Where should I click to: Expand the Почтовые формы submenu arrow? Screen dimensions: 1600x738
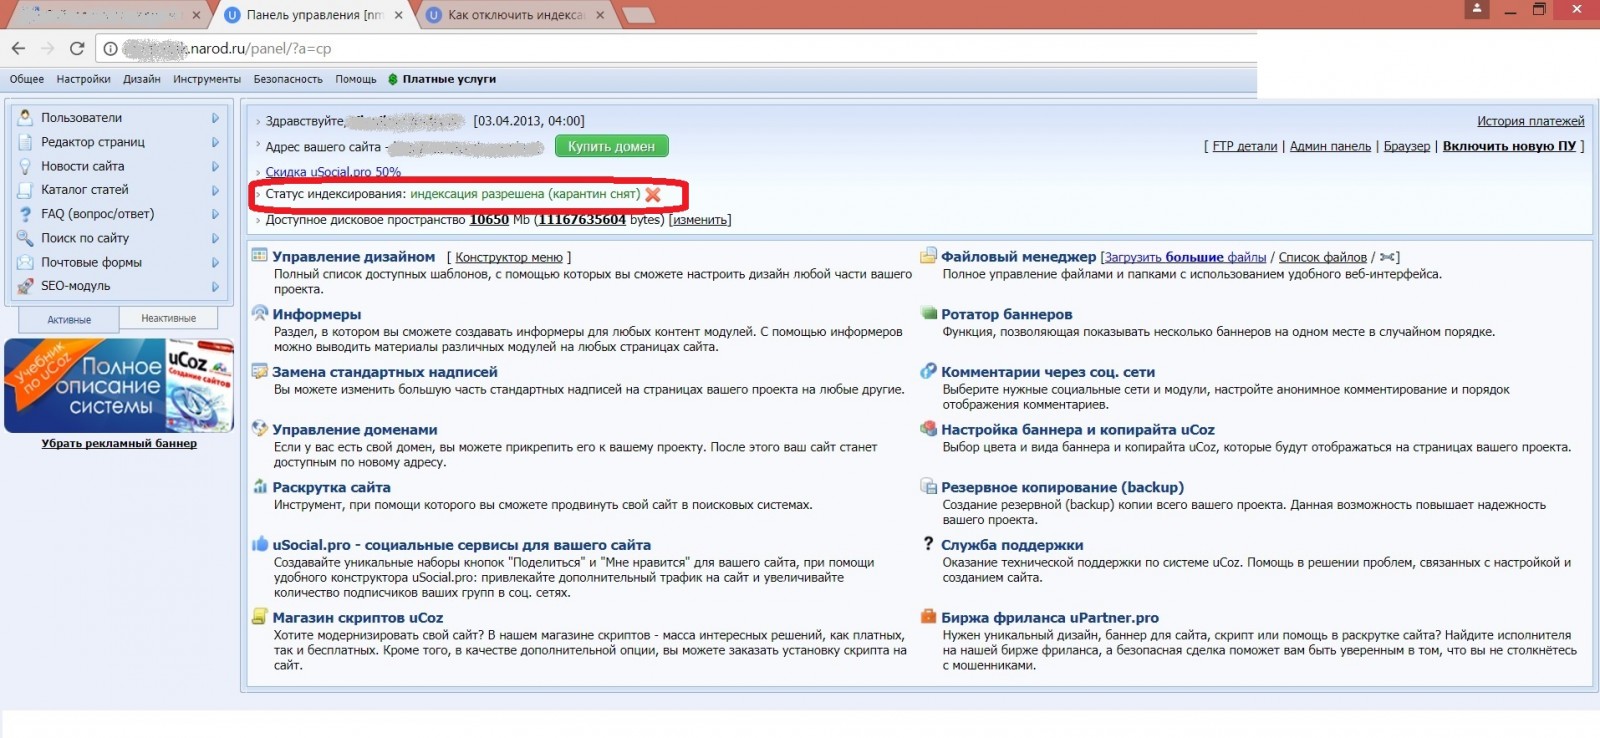pos(215,262)
